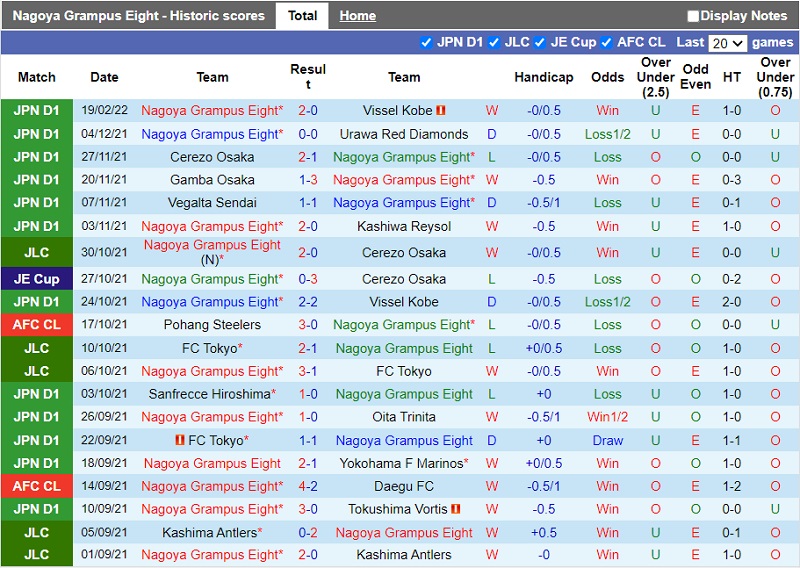The image size is (800, 568).
Task: Click the 4-2 result against Daegu FC
Action: (308, 486)
